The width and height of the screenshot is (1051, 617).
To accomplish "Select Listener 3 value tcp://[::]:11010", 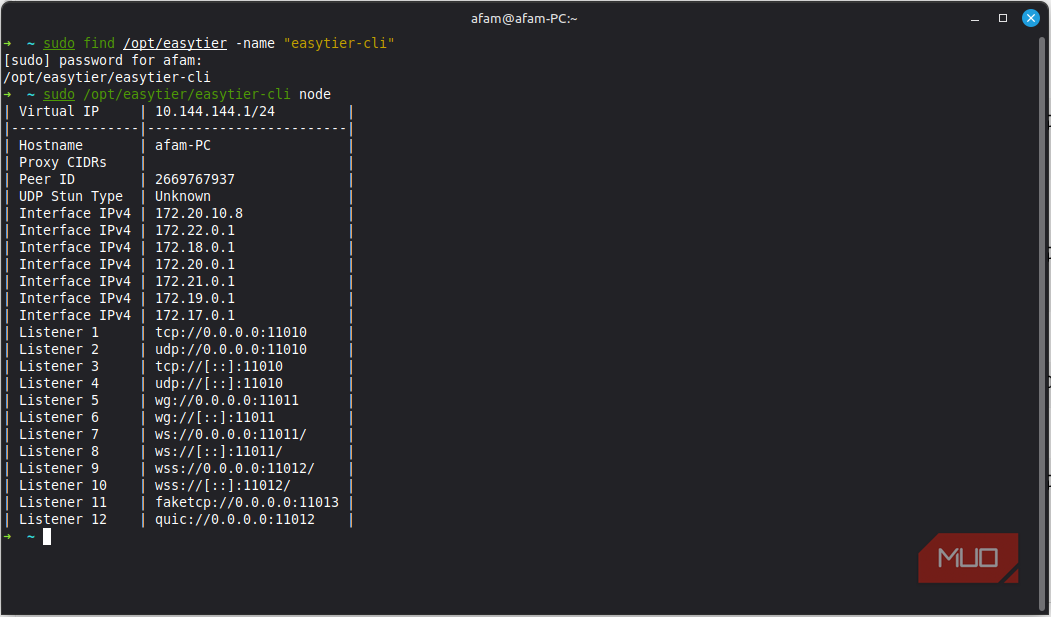I will point(219,366).
